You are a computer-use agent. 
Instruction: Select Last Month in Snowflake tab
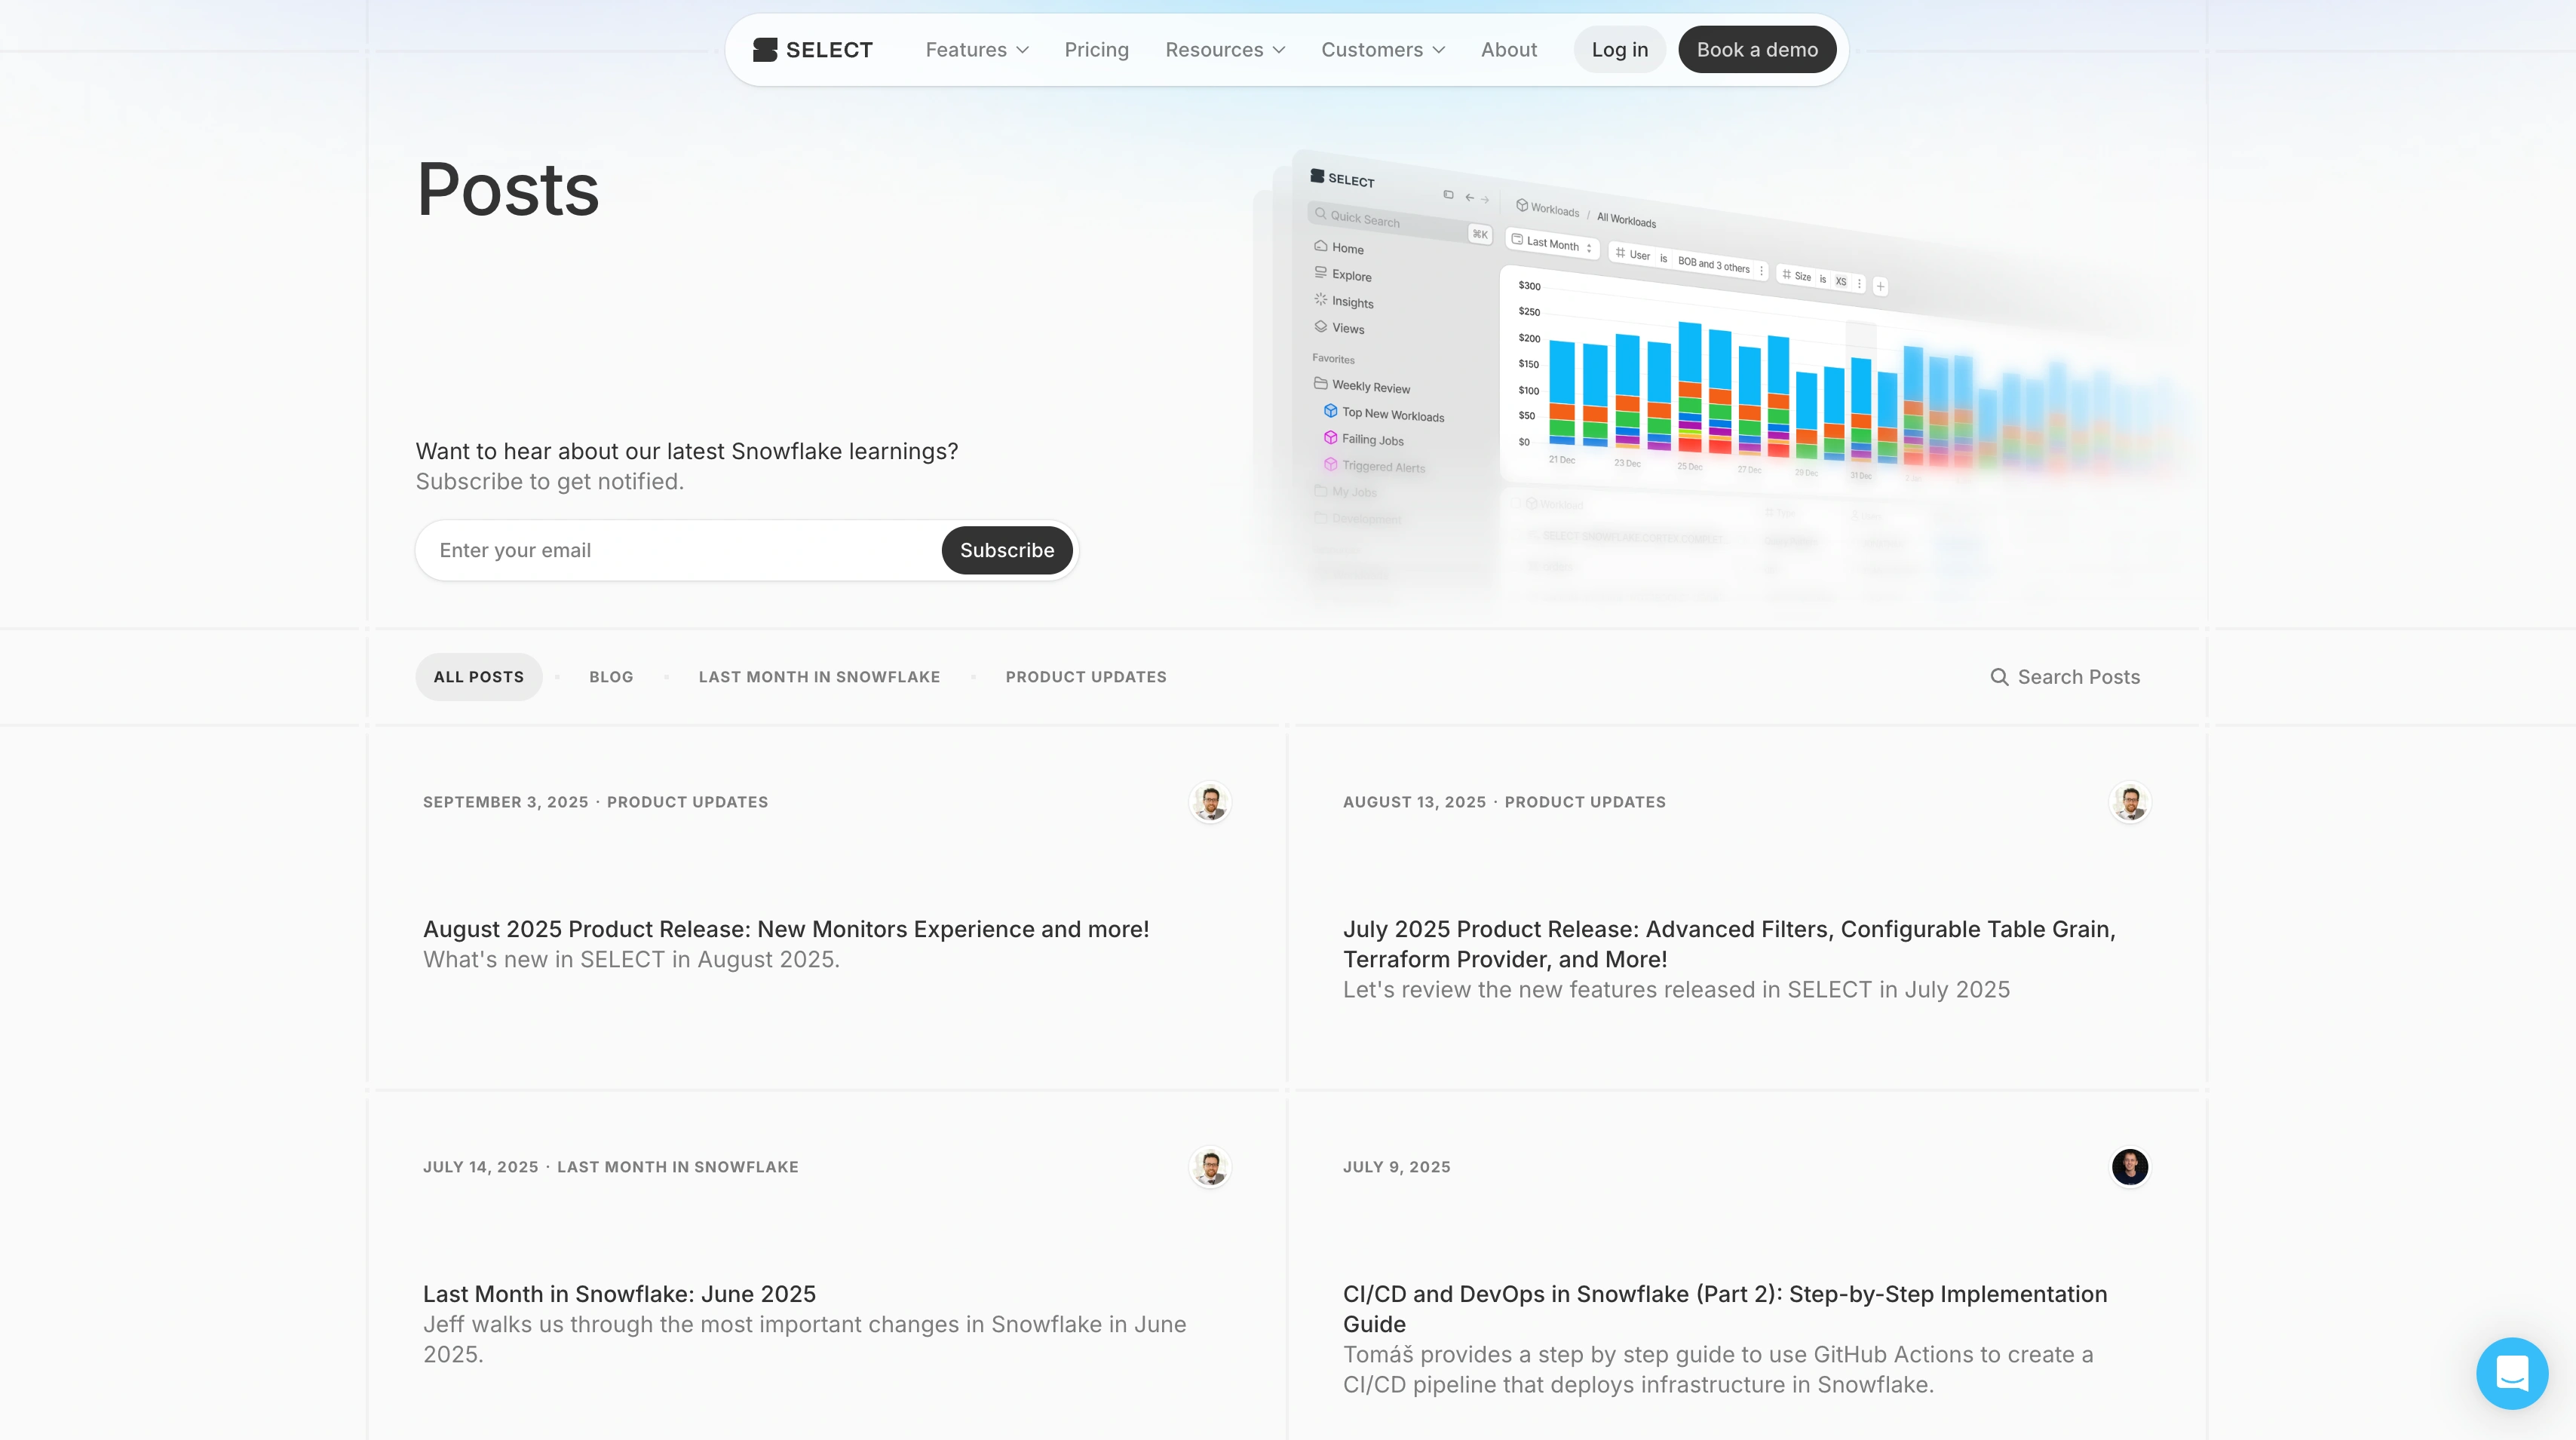[x=819, y=677]
